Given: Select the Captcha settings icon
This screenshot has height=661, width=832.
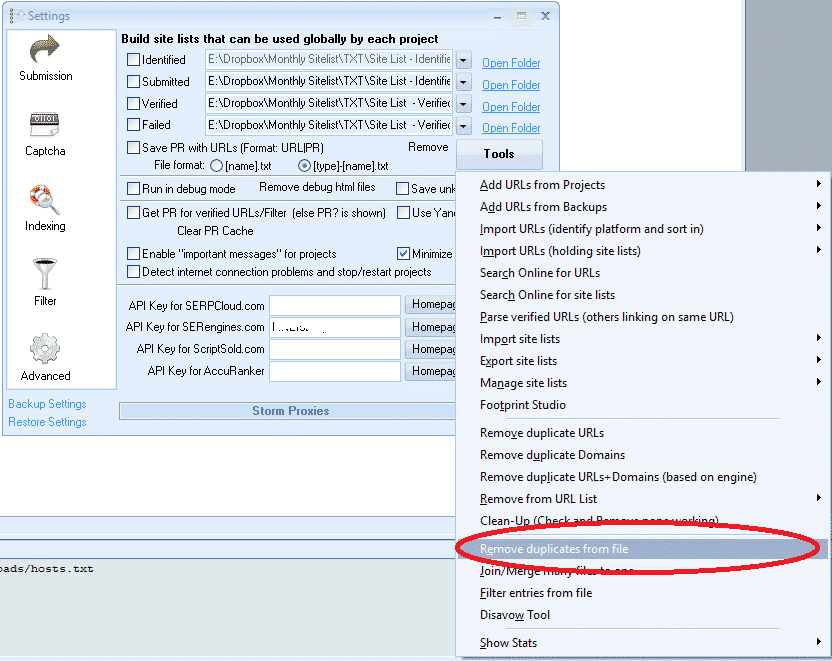Looking at the screenshot, I should (x=45, y=134).
